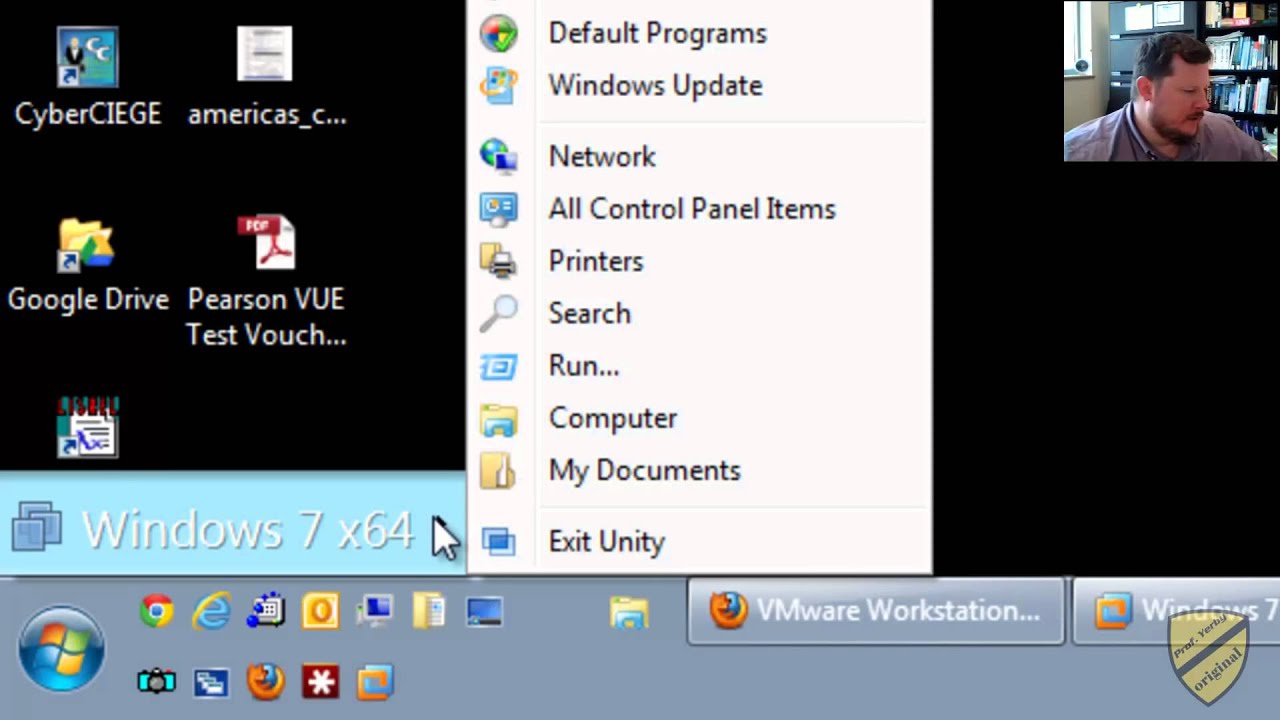Select the notepad shortcut icon below Google Drive
The image size is (1280, 720).
tap(88, 428)
